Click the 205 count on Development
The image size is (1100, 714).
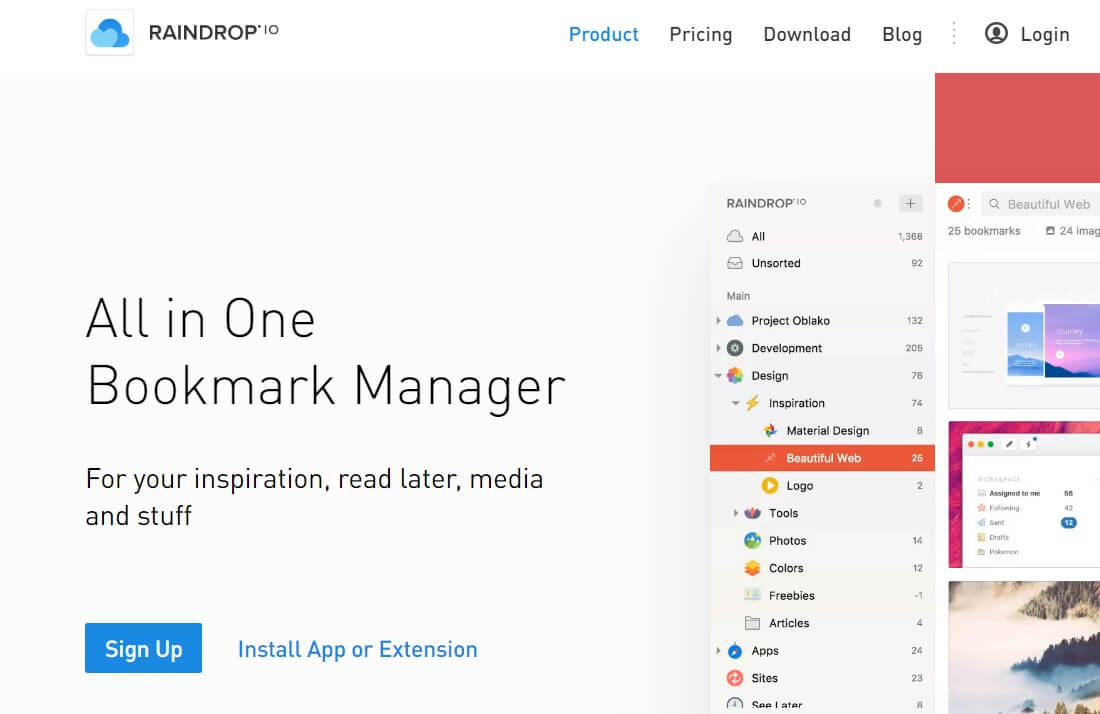pos(914,348)
